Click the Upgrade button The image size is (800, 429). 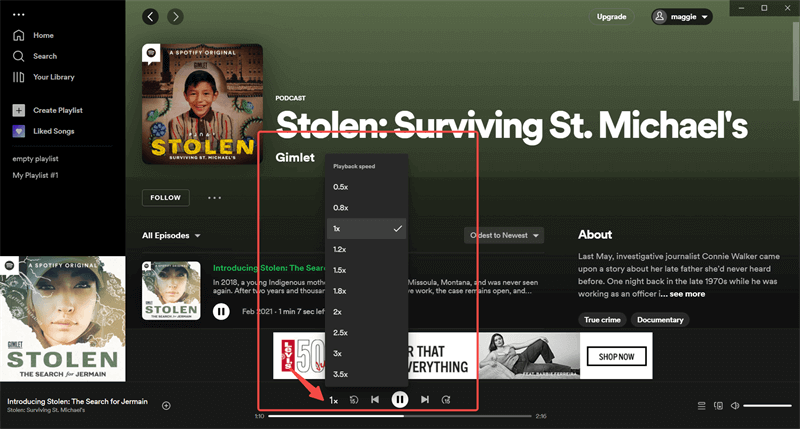(611, 17)
